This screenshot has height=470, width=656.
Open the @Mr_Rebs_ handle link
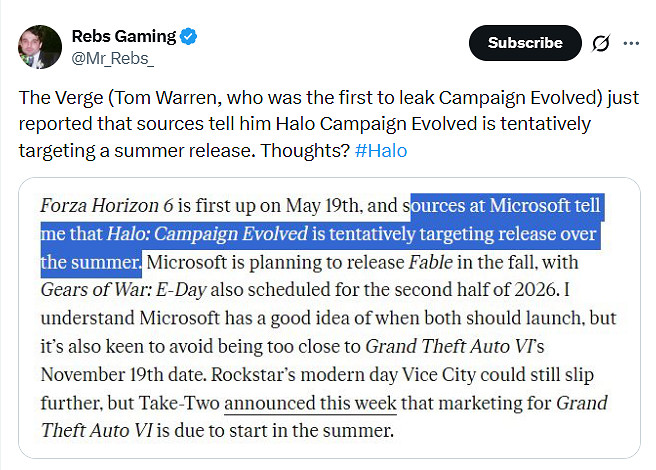111,58
